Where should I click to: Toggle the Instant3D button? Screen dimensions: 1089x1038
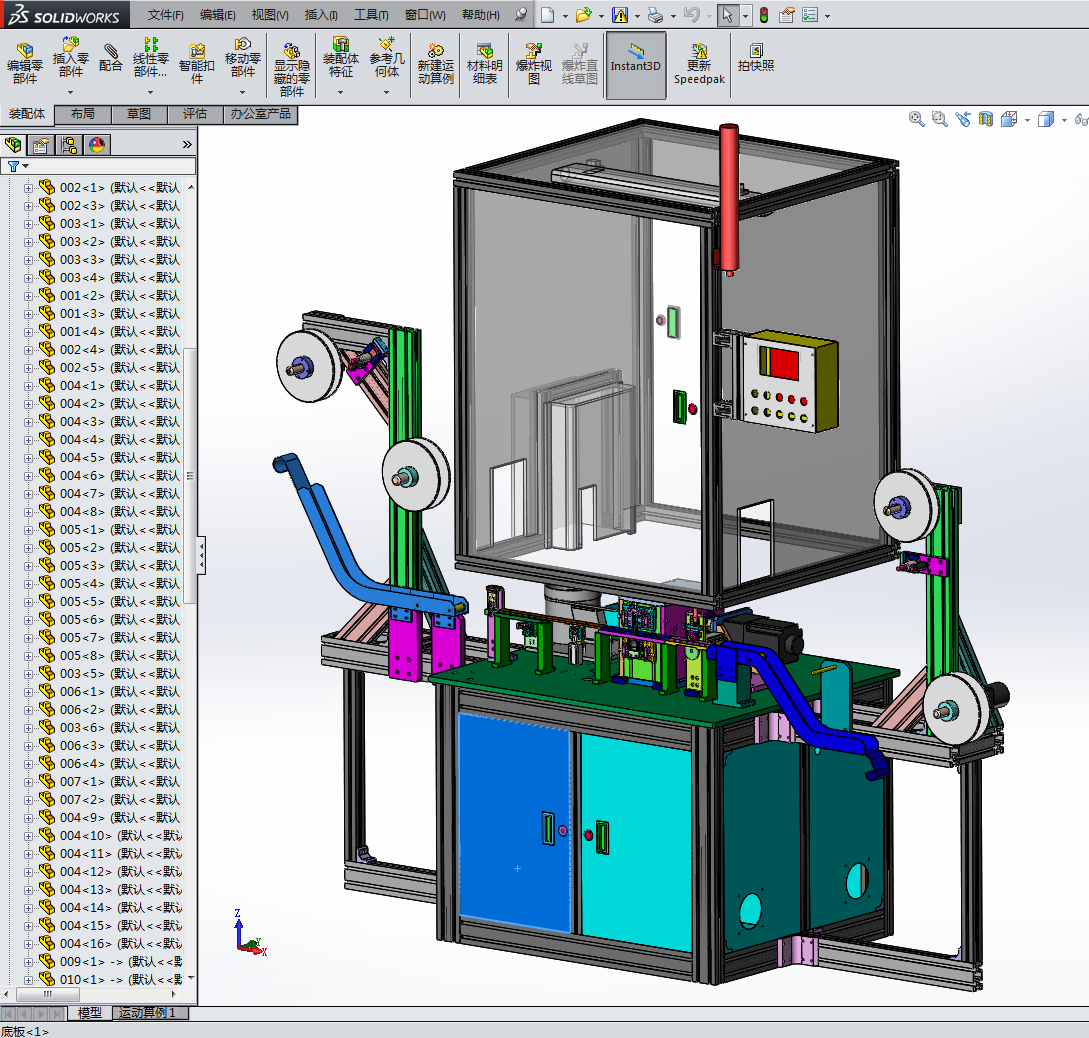[x=636, y=58]
